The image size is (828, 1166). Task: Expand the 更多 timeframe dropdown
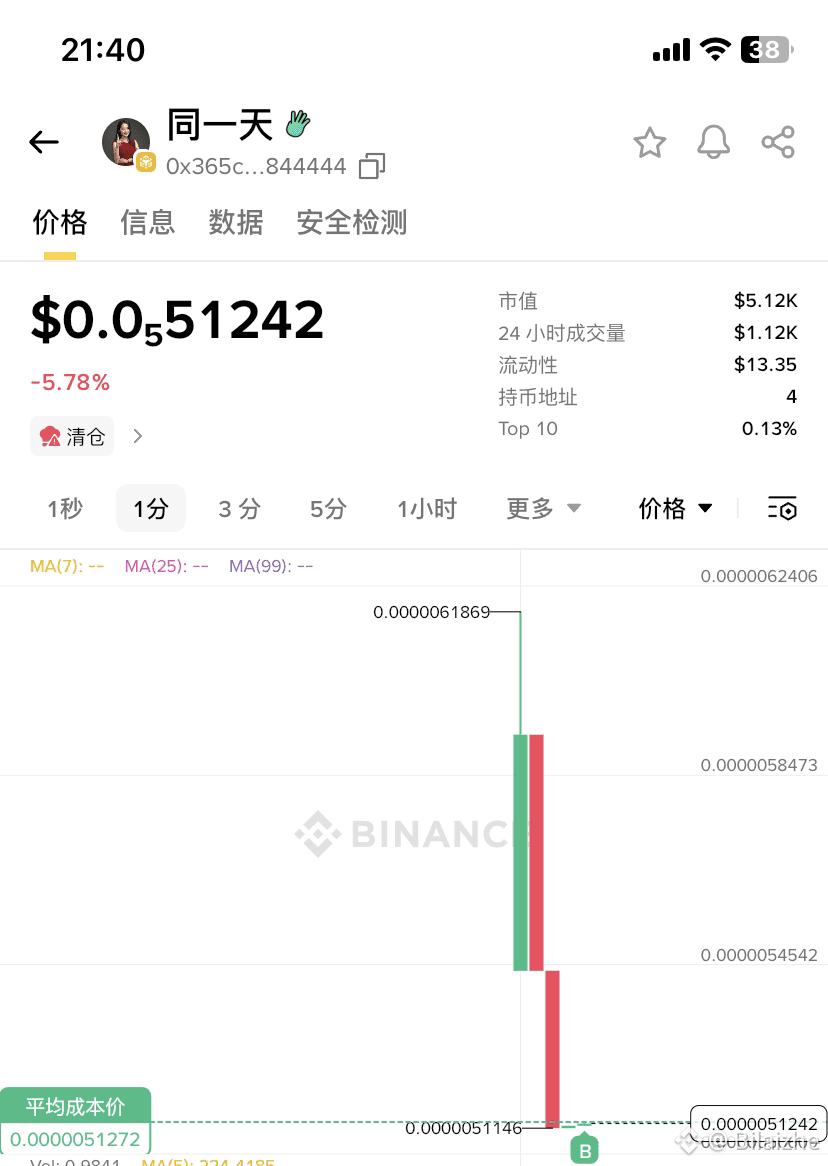point(543,509)
